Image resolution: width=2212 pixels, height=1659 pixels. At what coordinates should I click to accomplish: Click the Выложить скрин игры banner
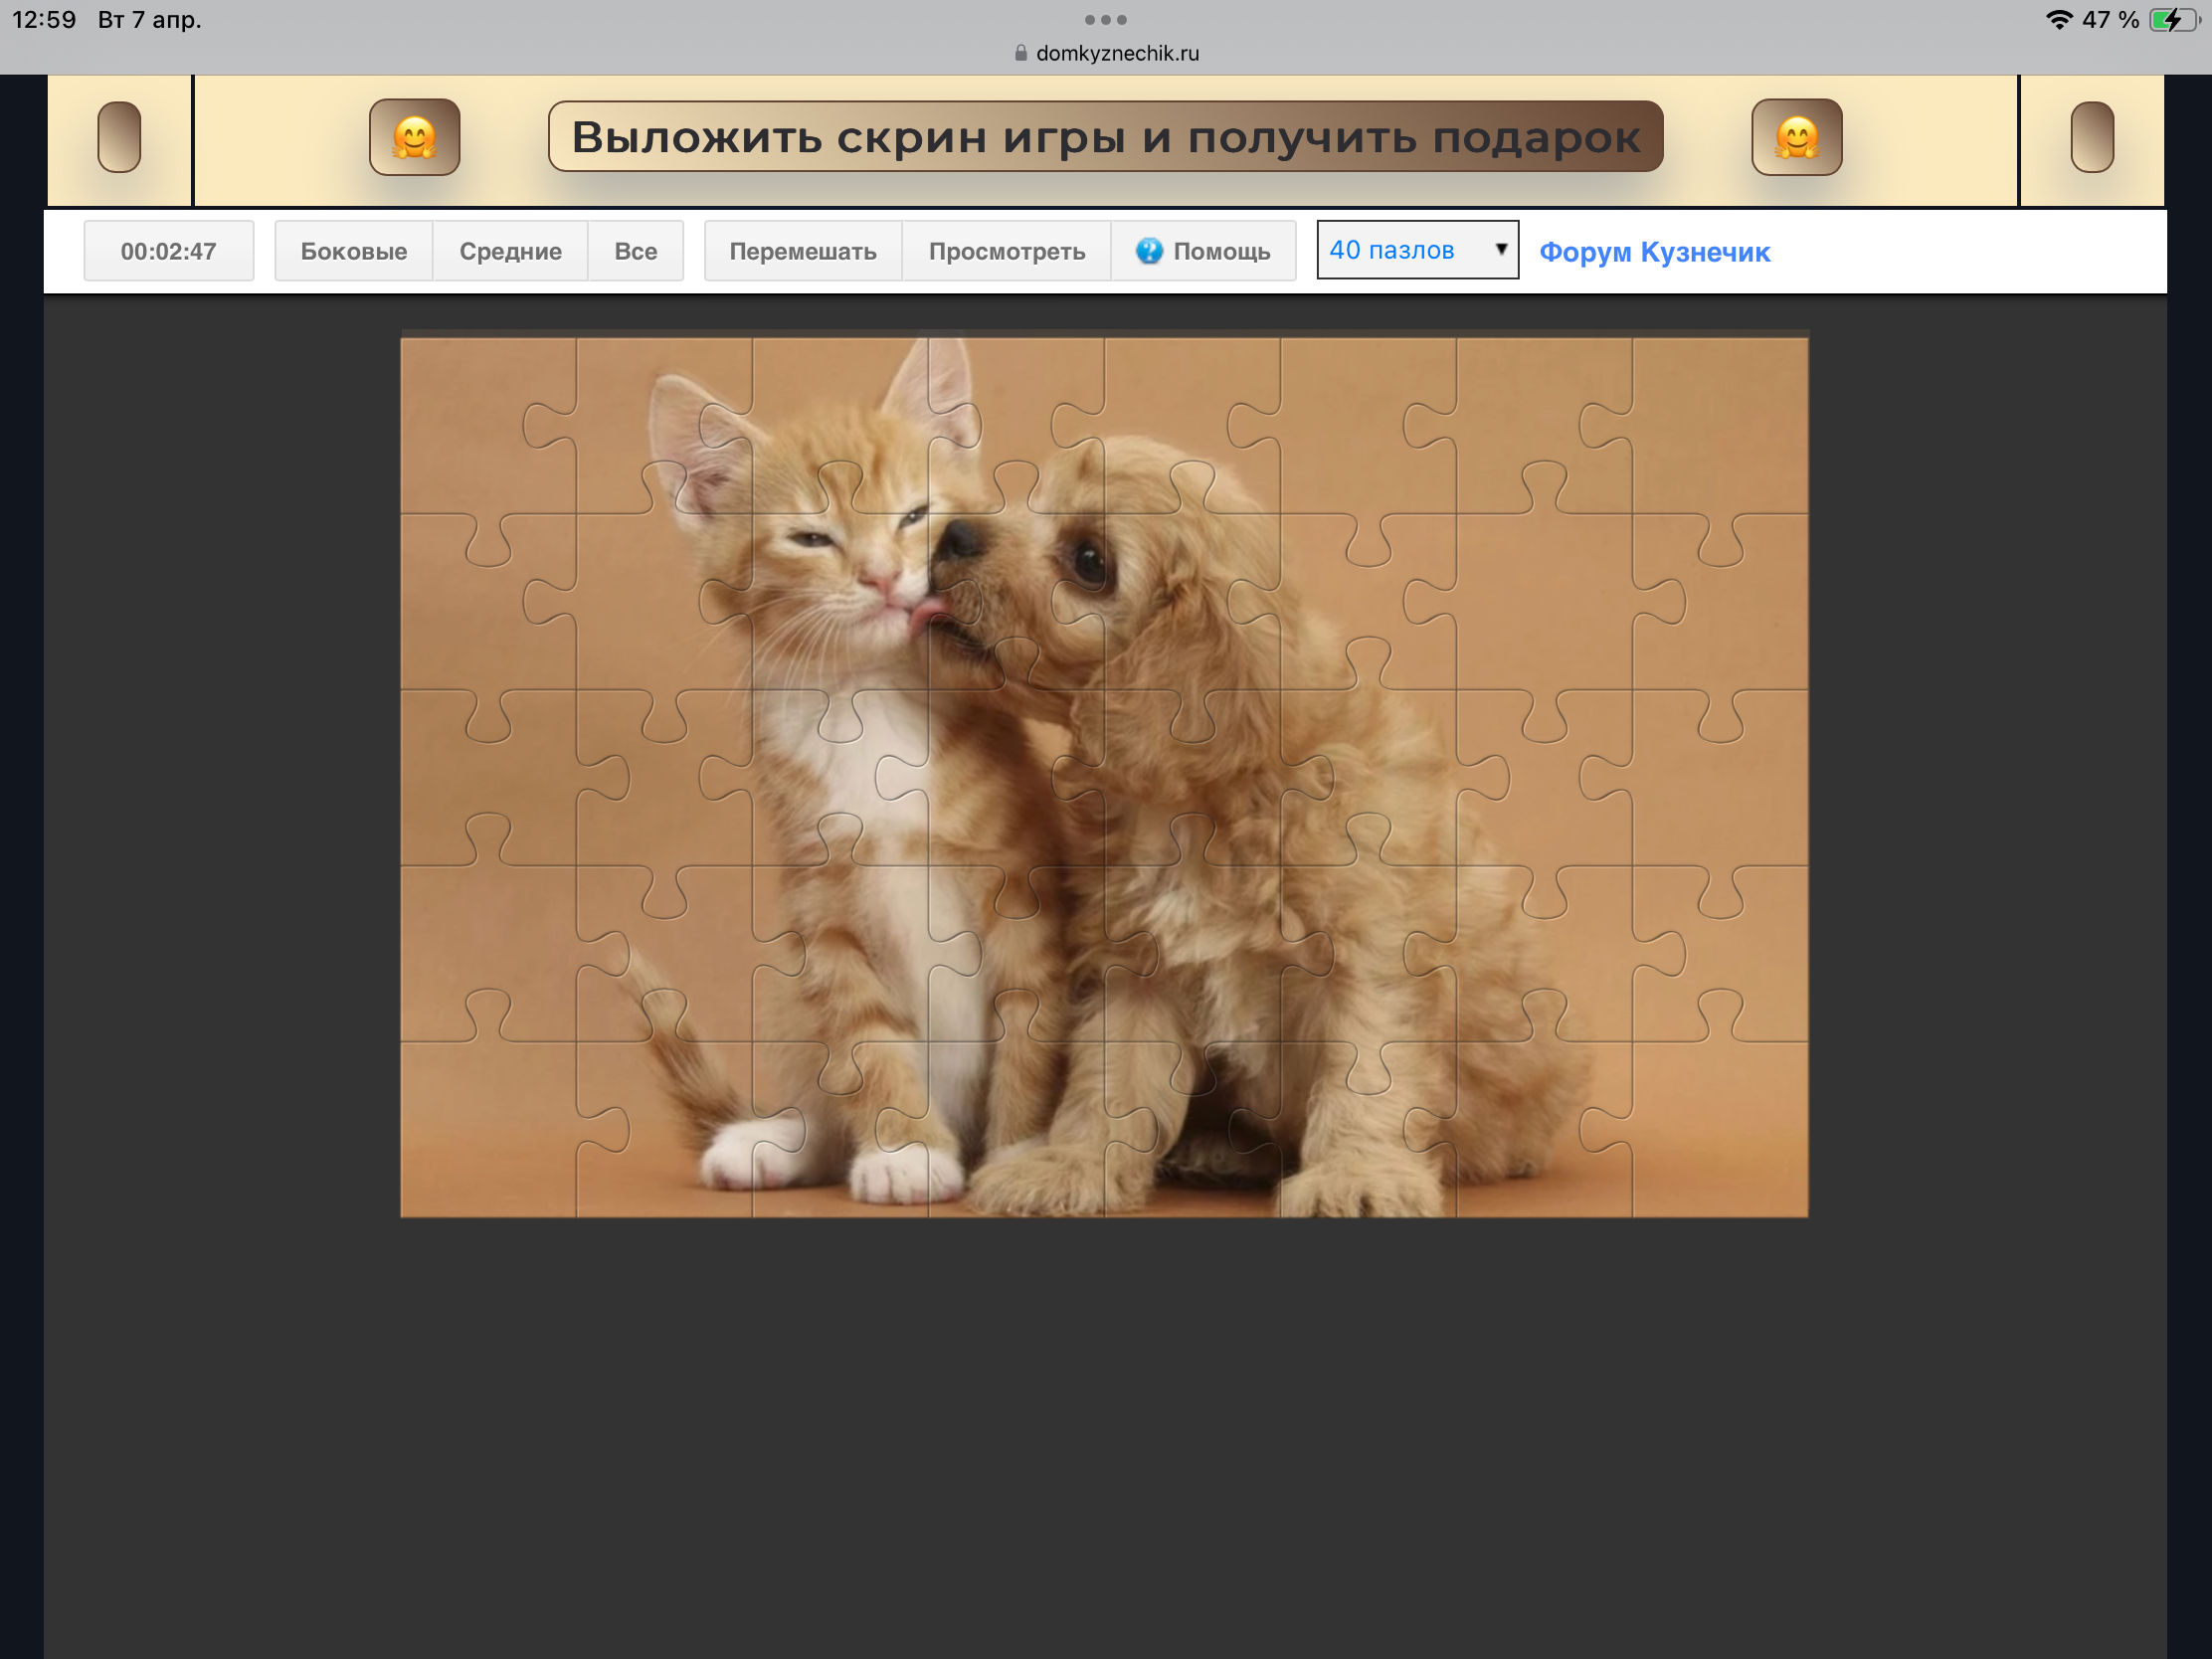coord(1105,137)
